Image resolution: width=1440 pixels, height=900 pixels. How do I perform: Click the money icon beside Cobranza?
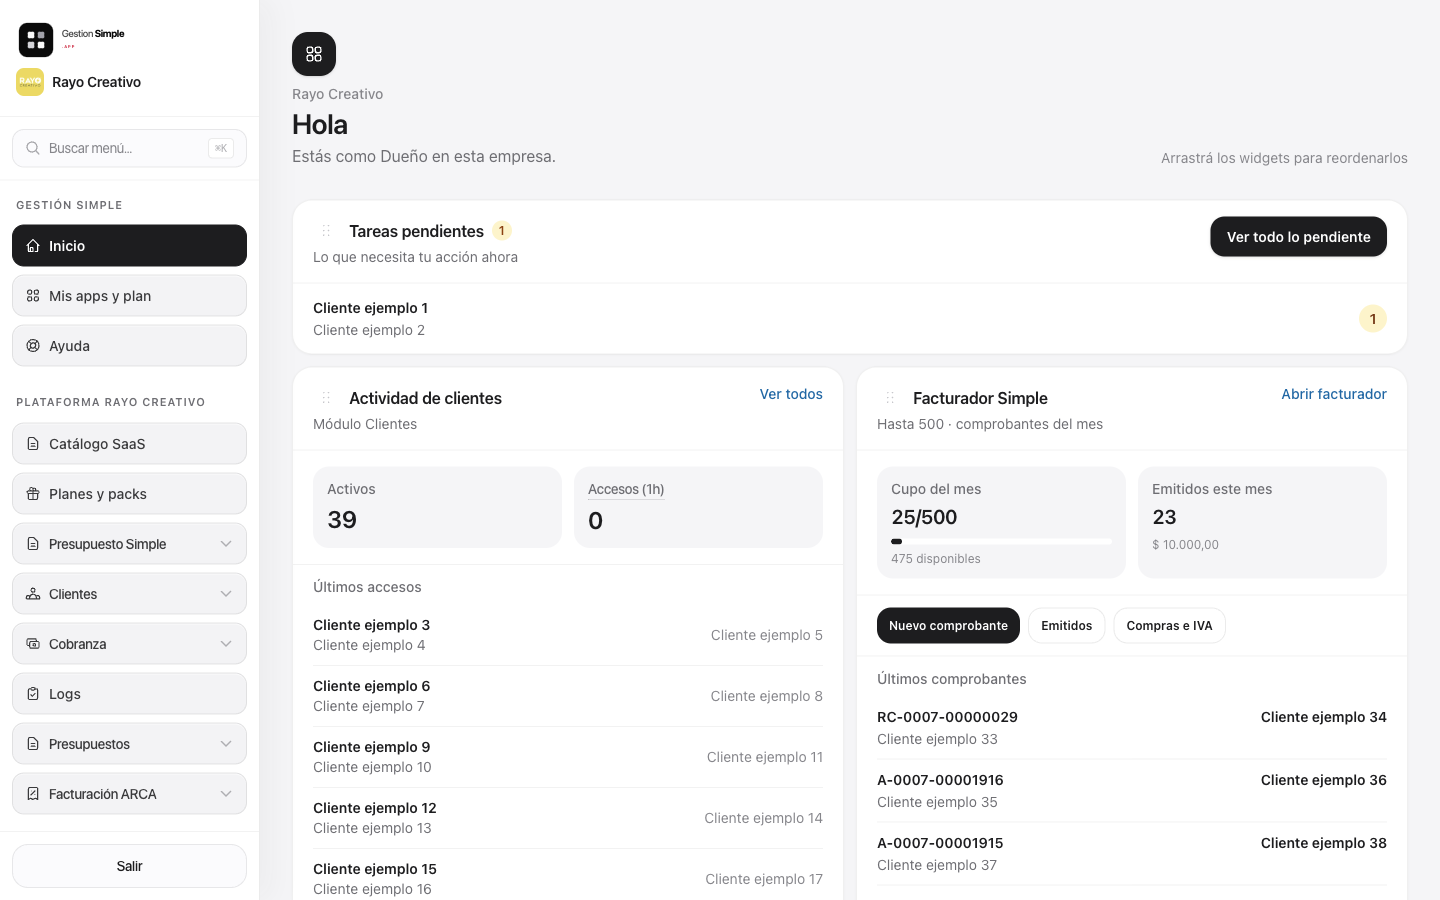point(33,644)
